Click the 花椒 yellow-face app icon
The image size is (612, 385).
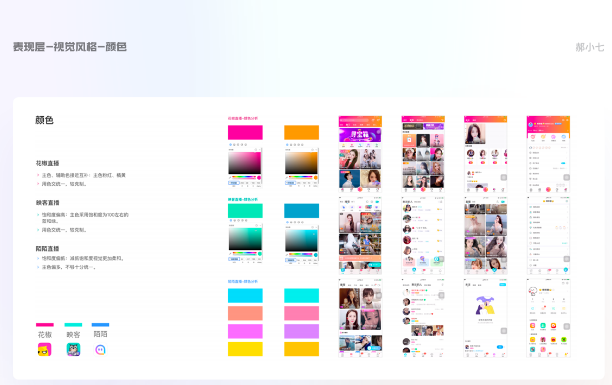pyautogui.click(x=44, y=349)
